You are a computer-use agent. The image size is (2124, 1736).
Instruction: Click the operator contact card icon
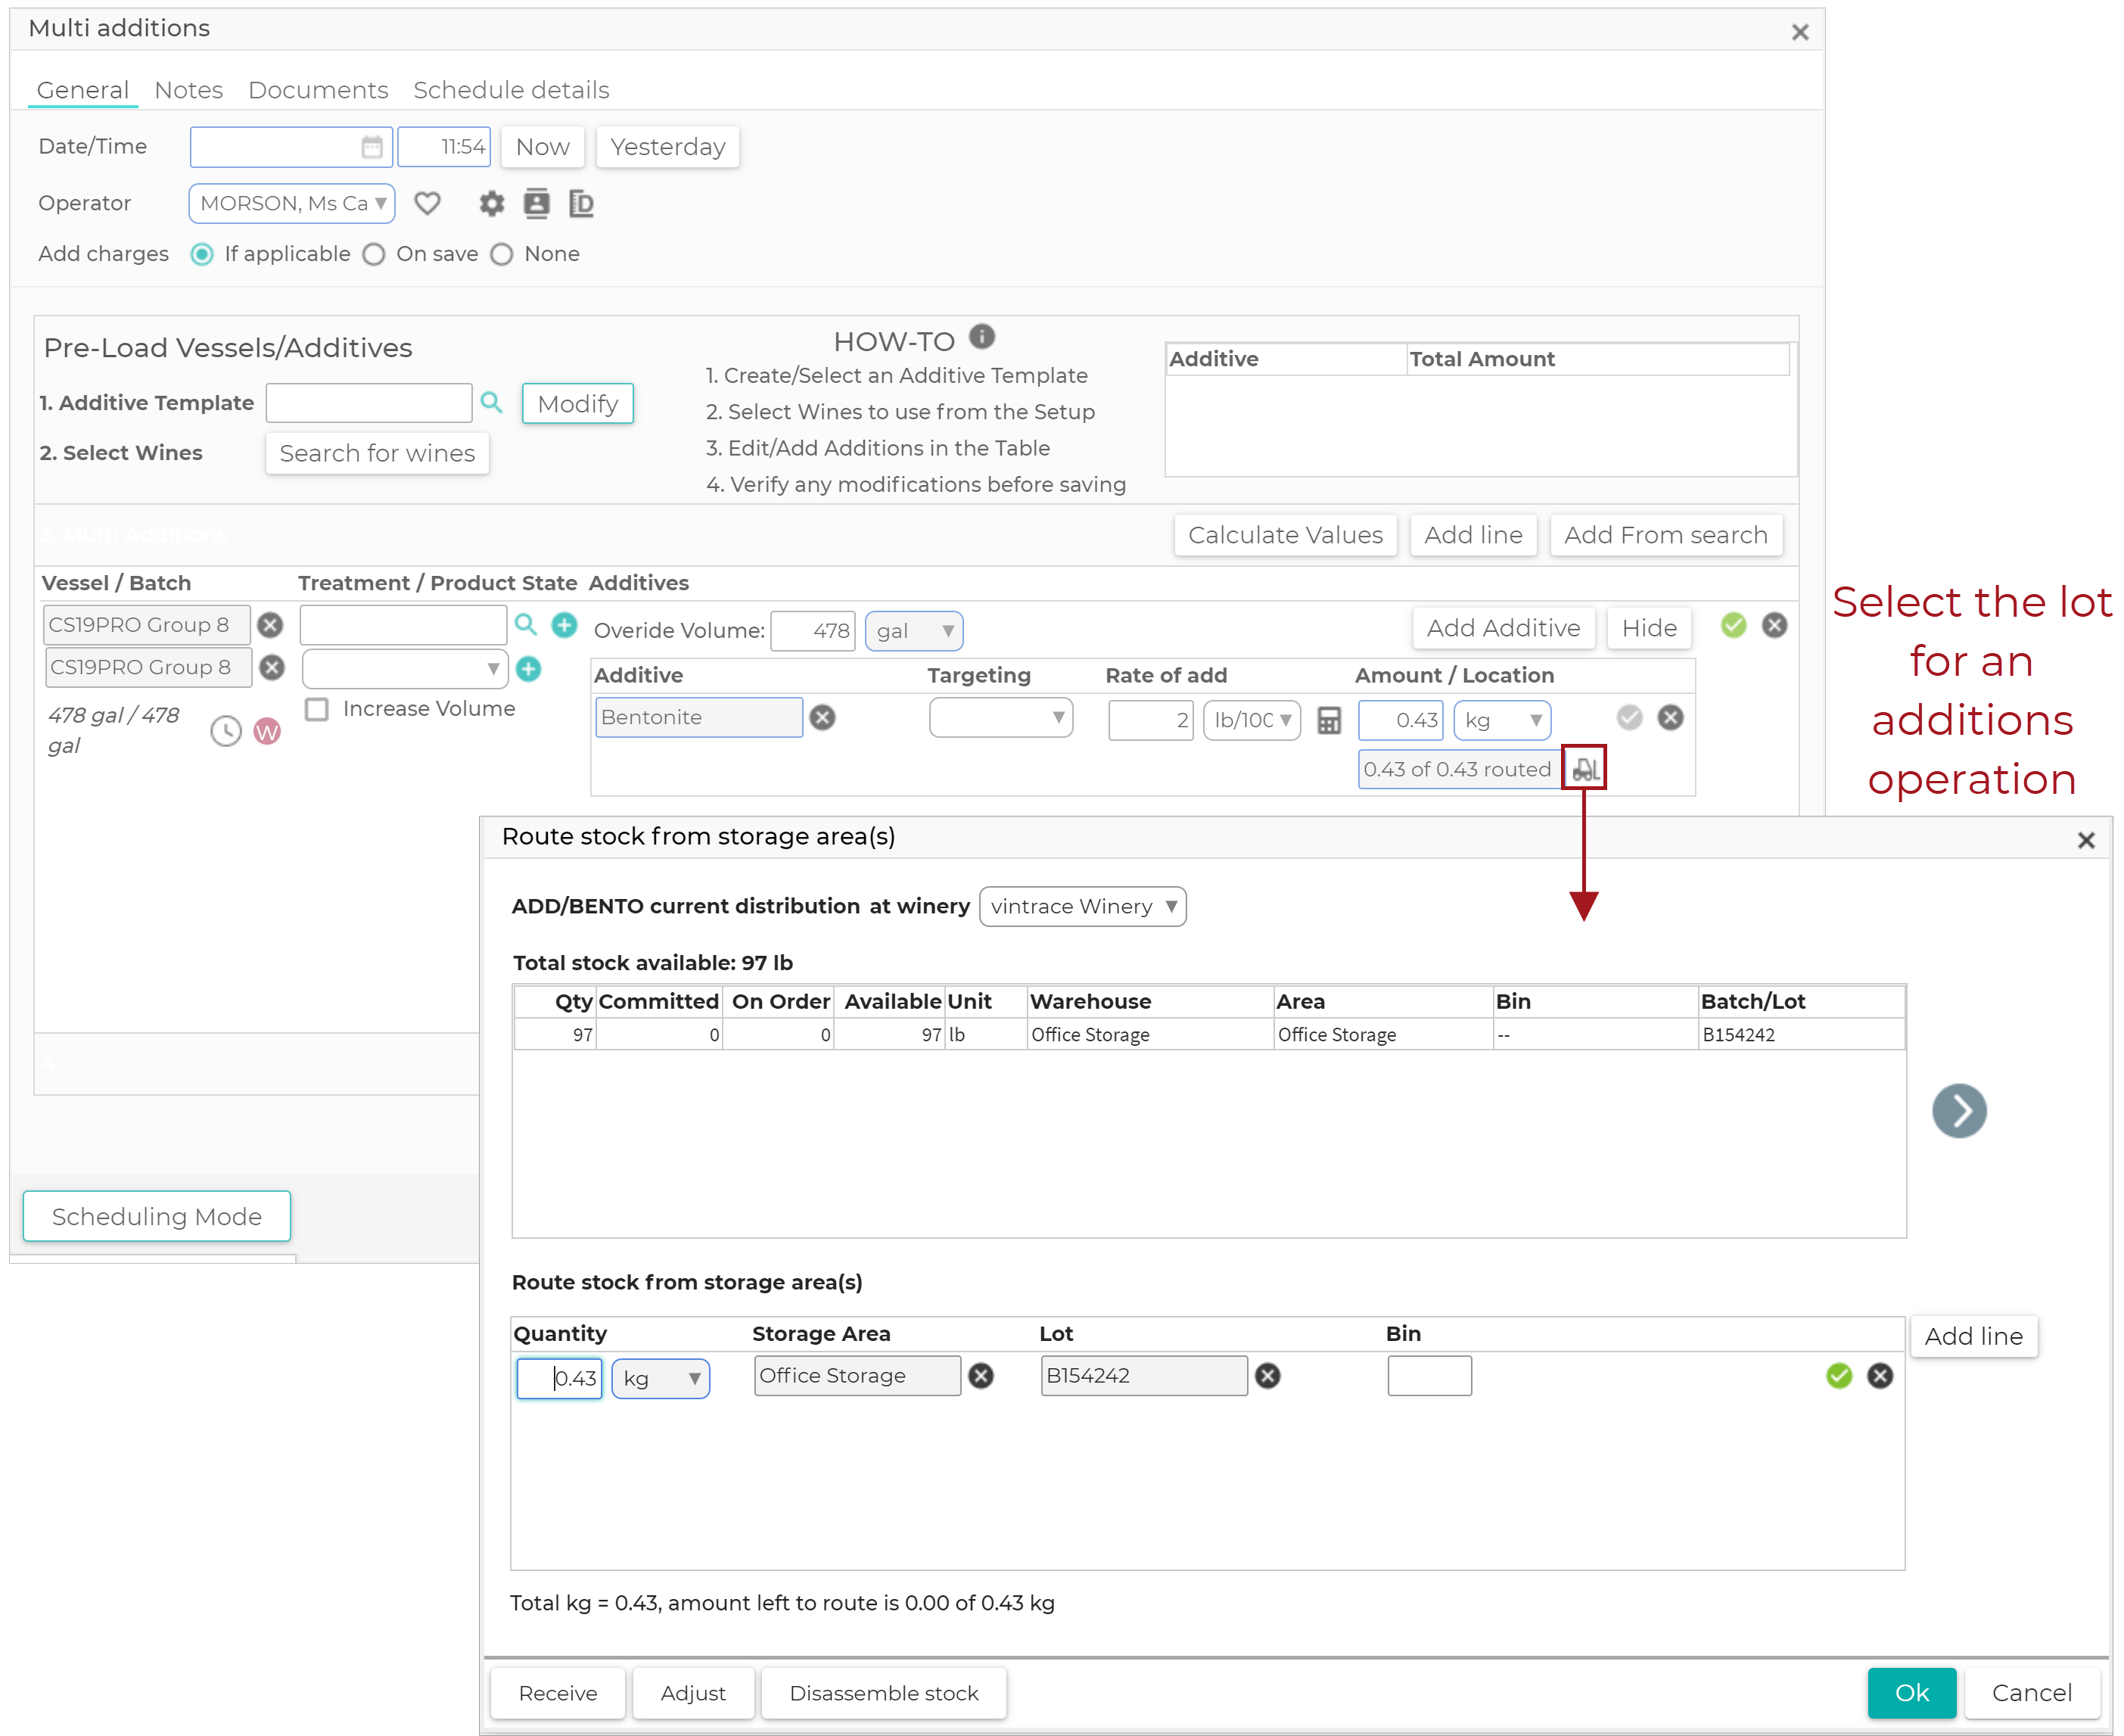tap(537, 203)
